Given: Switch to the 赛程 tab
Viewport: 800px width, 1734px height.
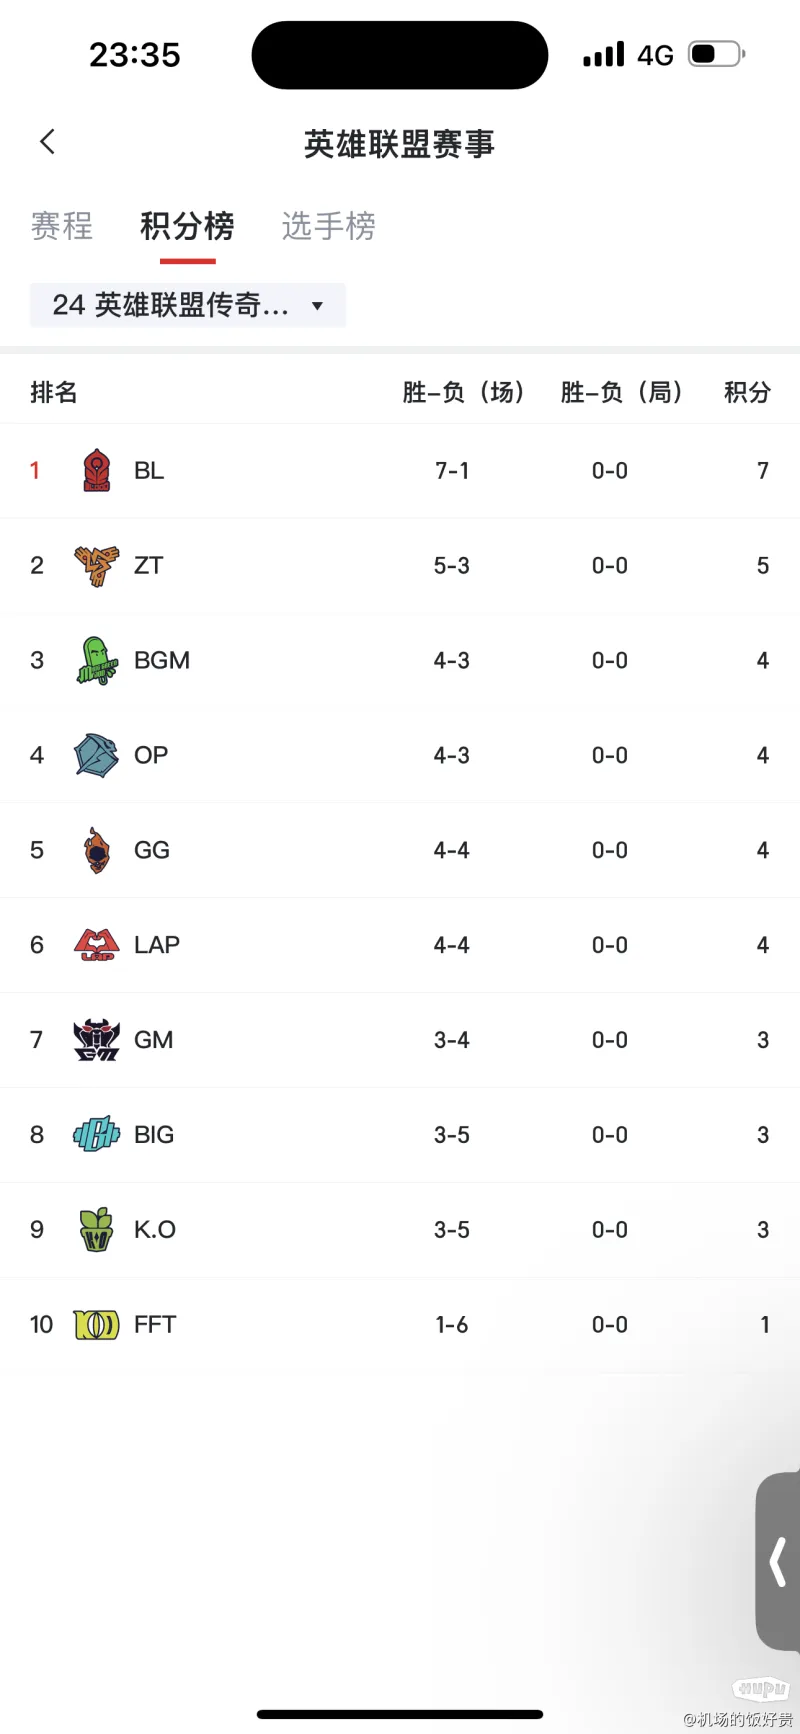Looking at the screenshot, I should pos(62,226).
